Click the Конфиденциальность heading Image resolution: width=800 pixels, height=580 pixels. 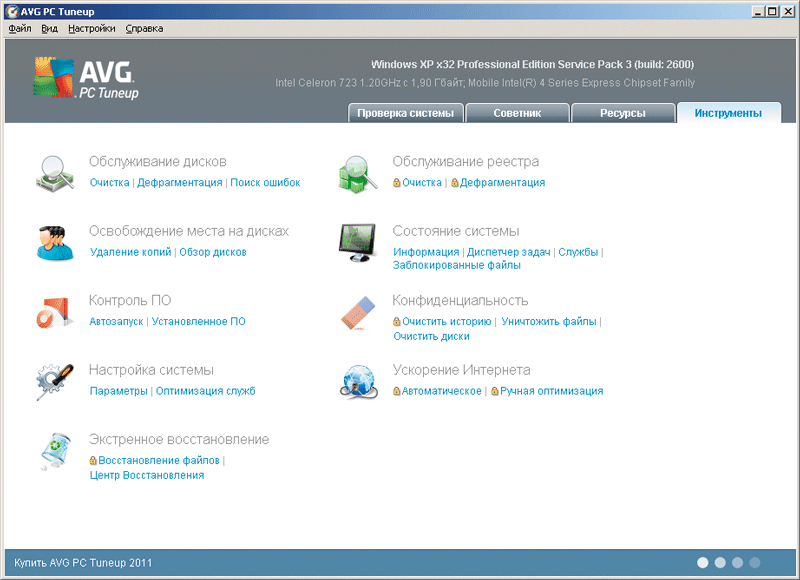[x=460, y=300]
